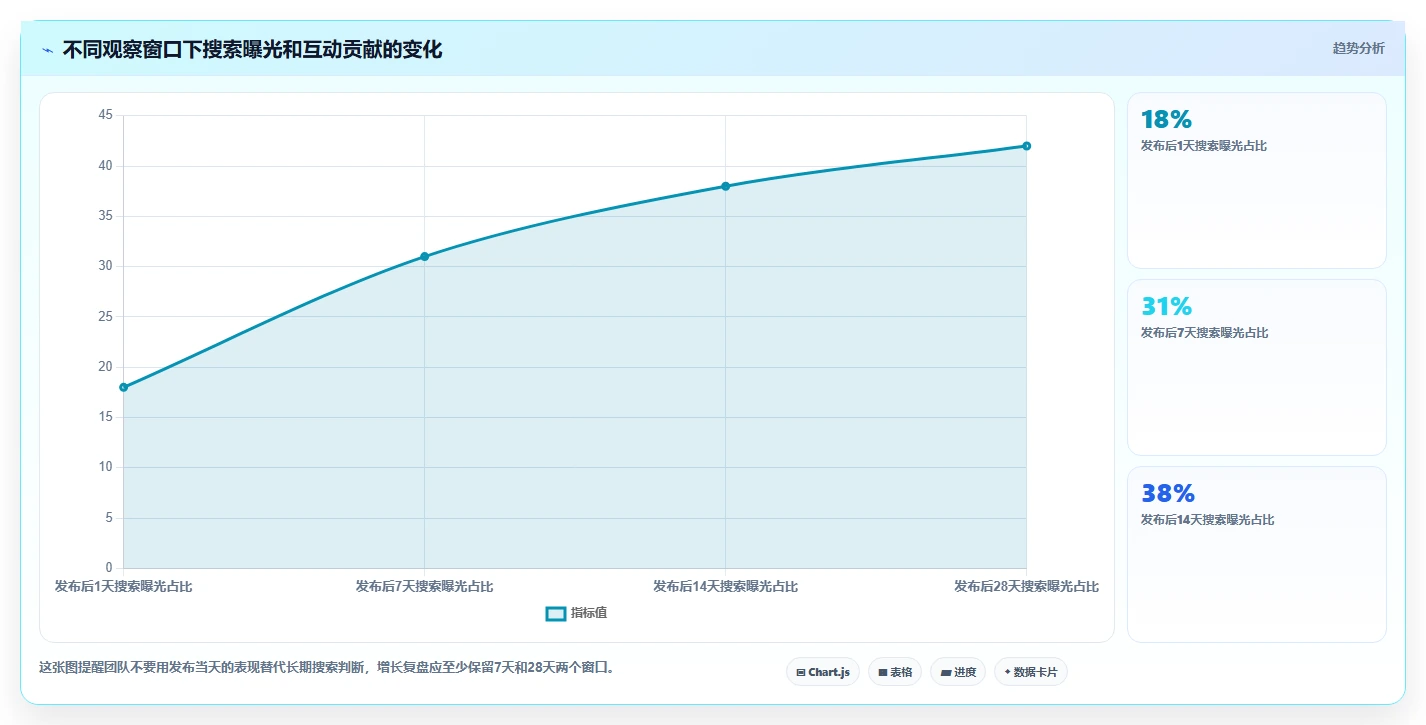The width and height of the screenshot is (1426, 725).
Task: Click the 趋势分析 label in header
Action: [x=1358, y=48]
